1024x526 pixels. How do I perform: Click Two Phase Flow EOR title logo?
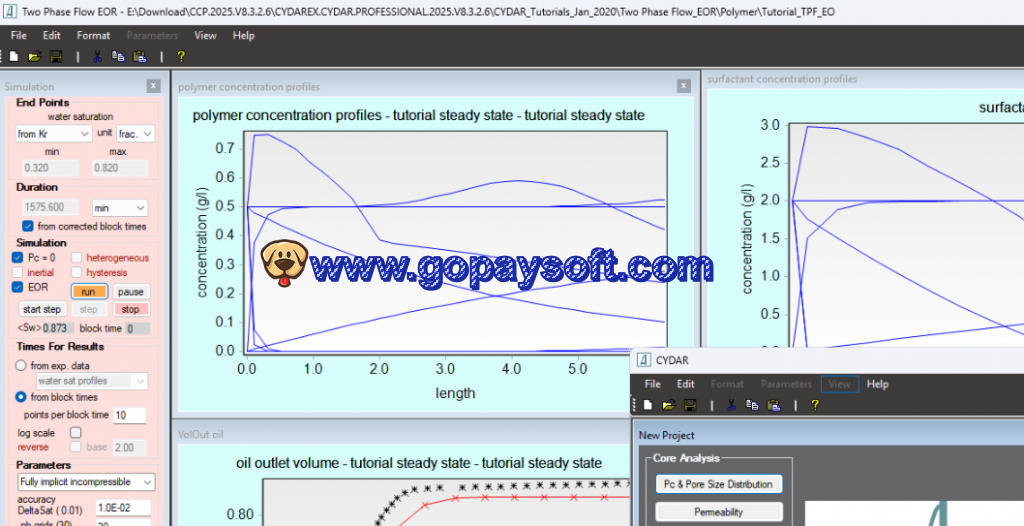tap(10, 12)
